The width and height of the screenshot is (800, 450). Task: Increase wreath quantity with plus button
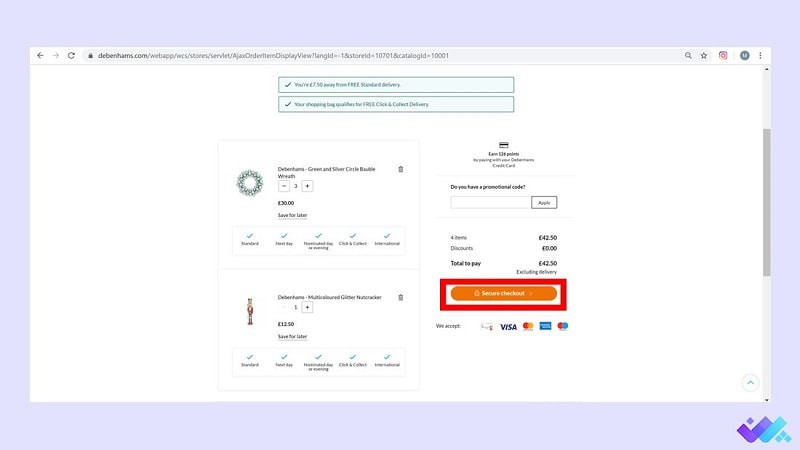(307, 186)
